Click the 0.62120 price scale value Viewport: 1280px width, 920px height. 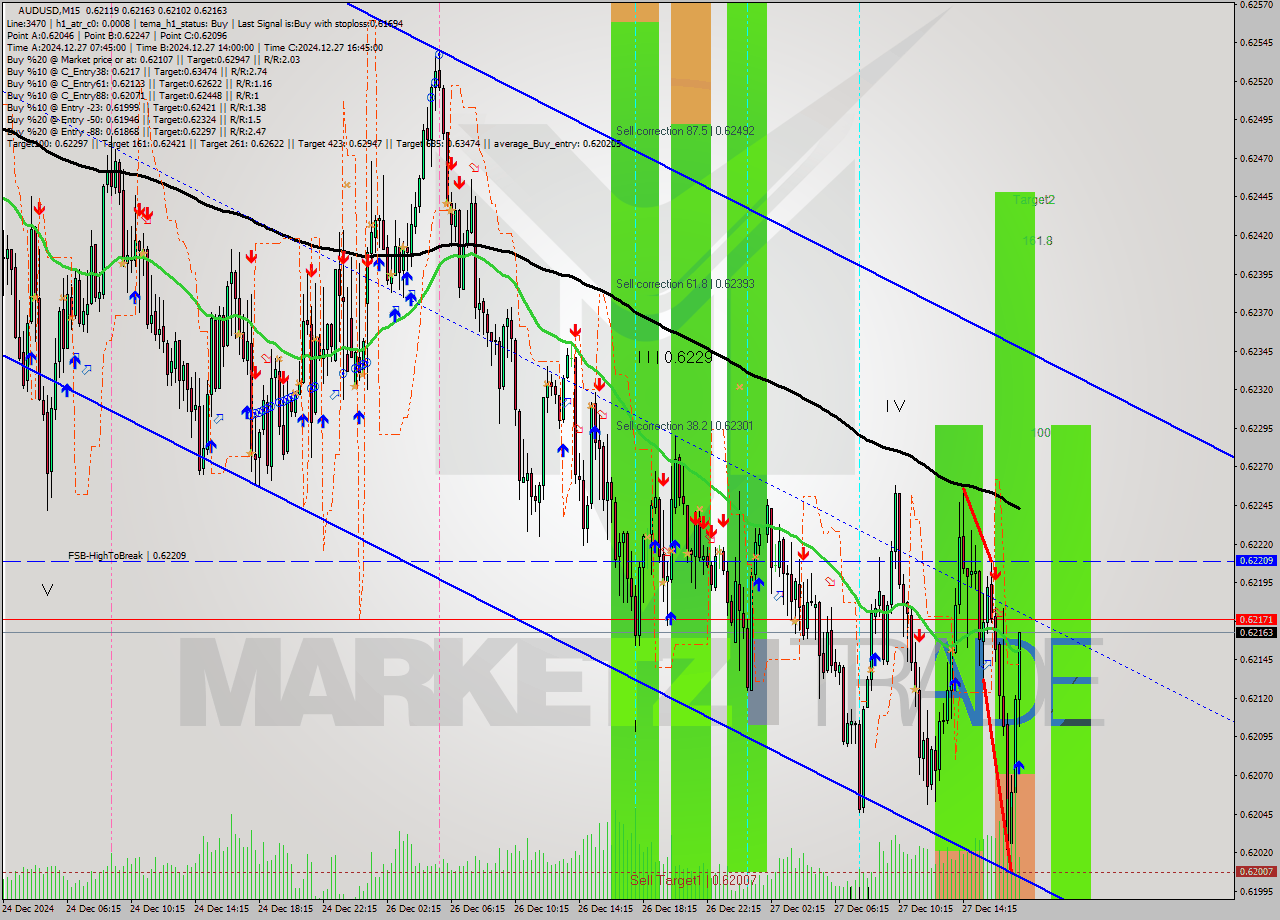tap(1256, 698)
